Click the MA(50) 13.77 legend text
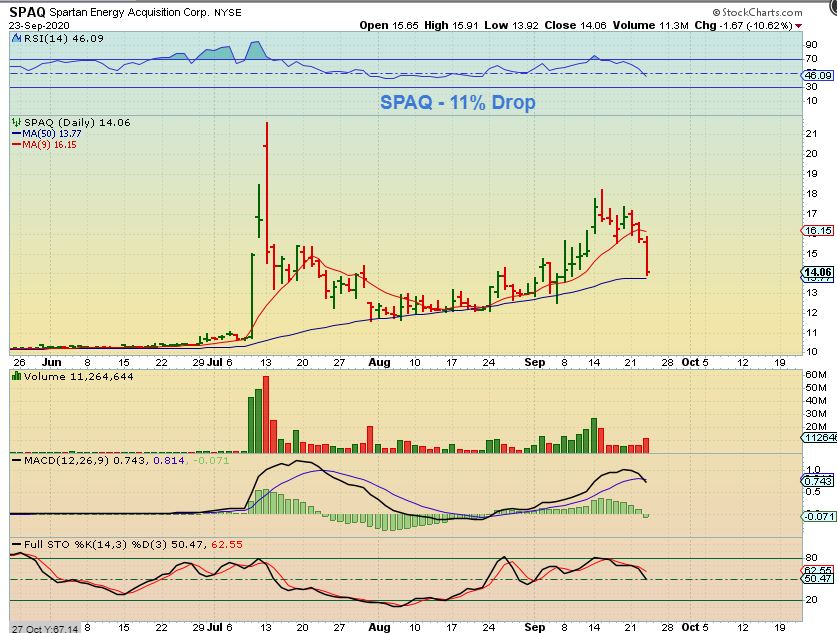This screenshot has width=837, height=633. pyautogui.click(x=52, y=134)
